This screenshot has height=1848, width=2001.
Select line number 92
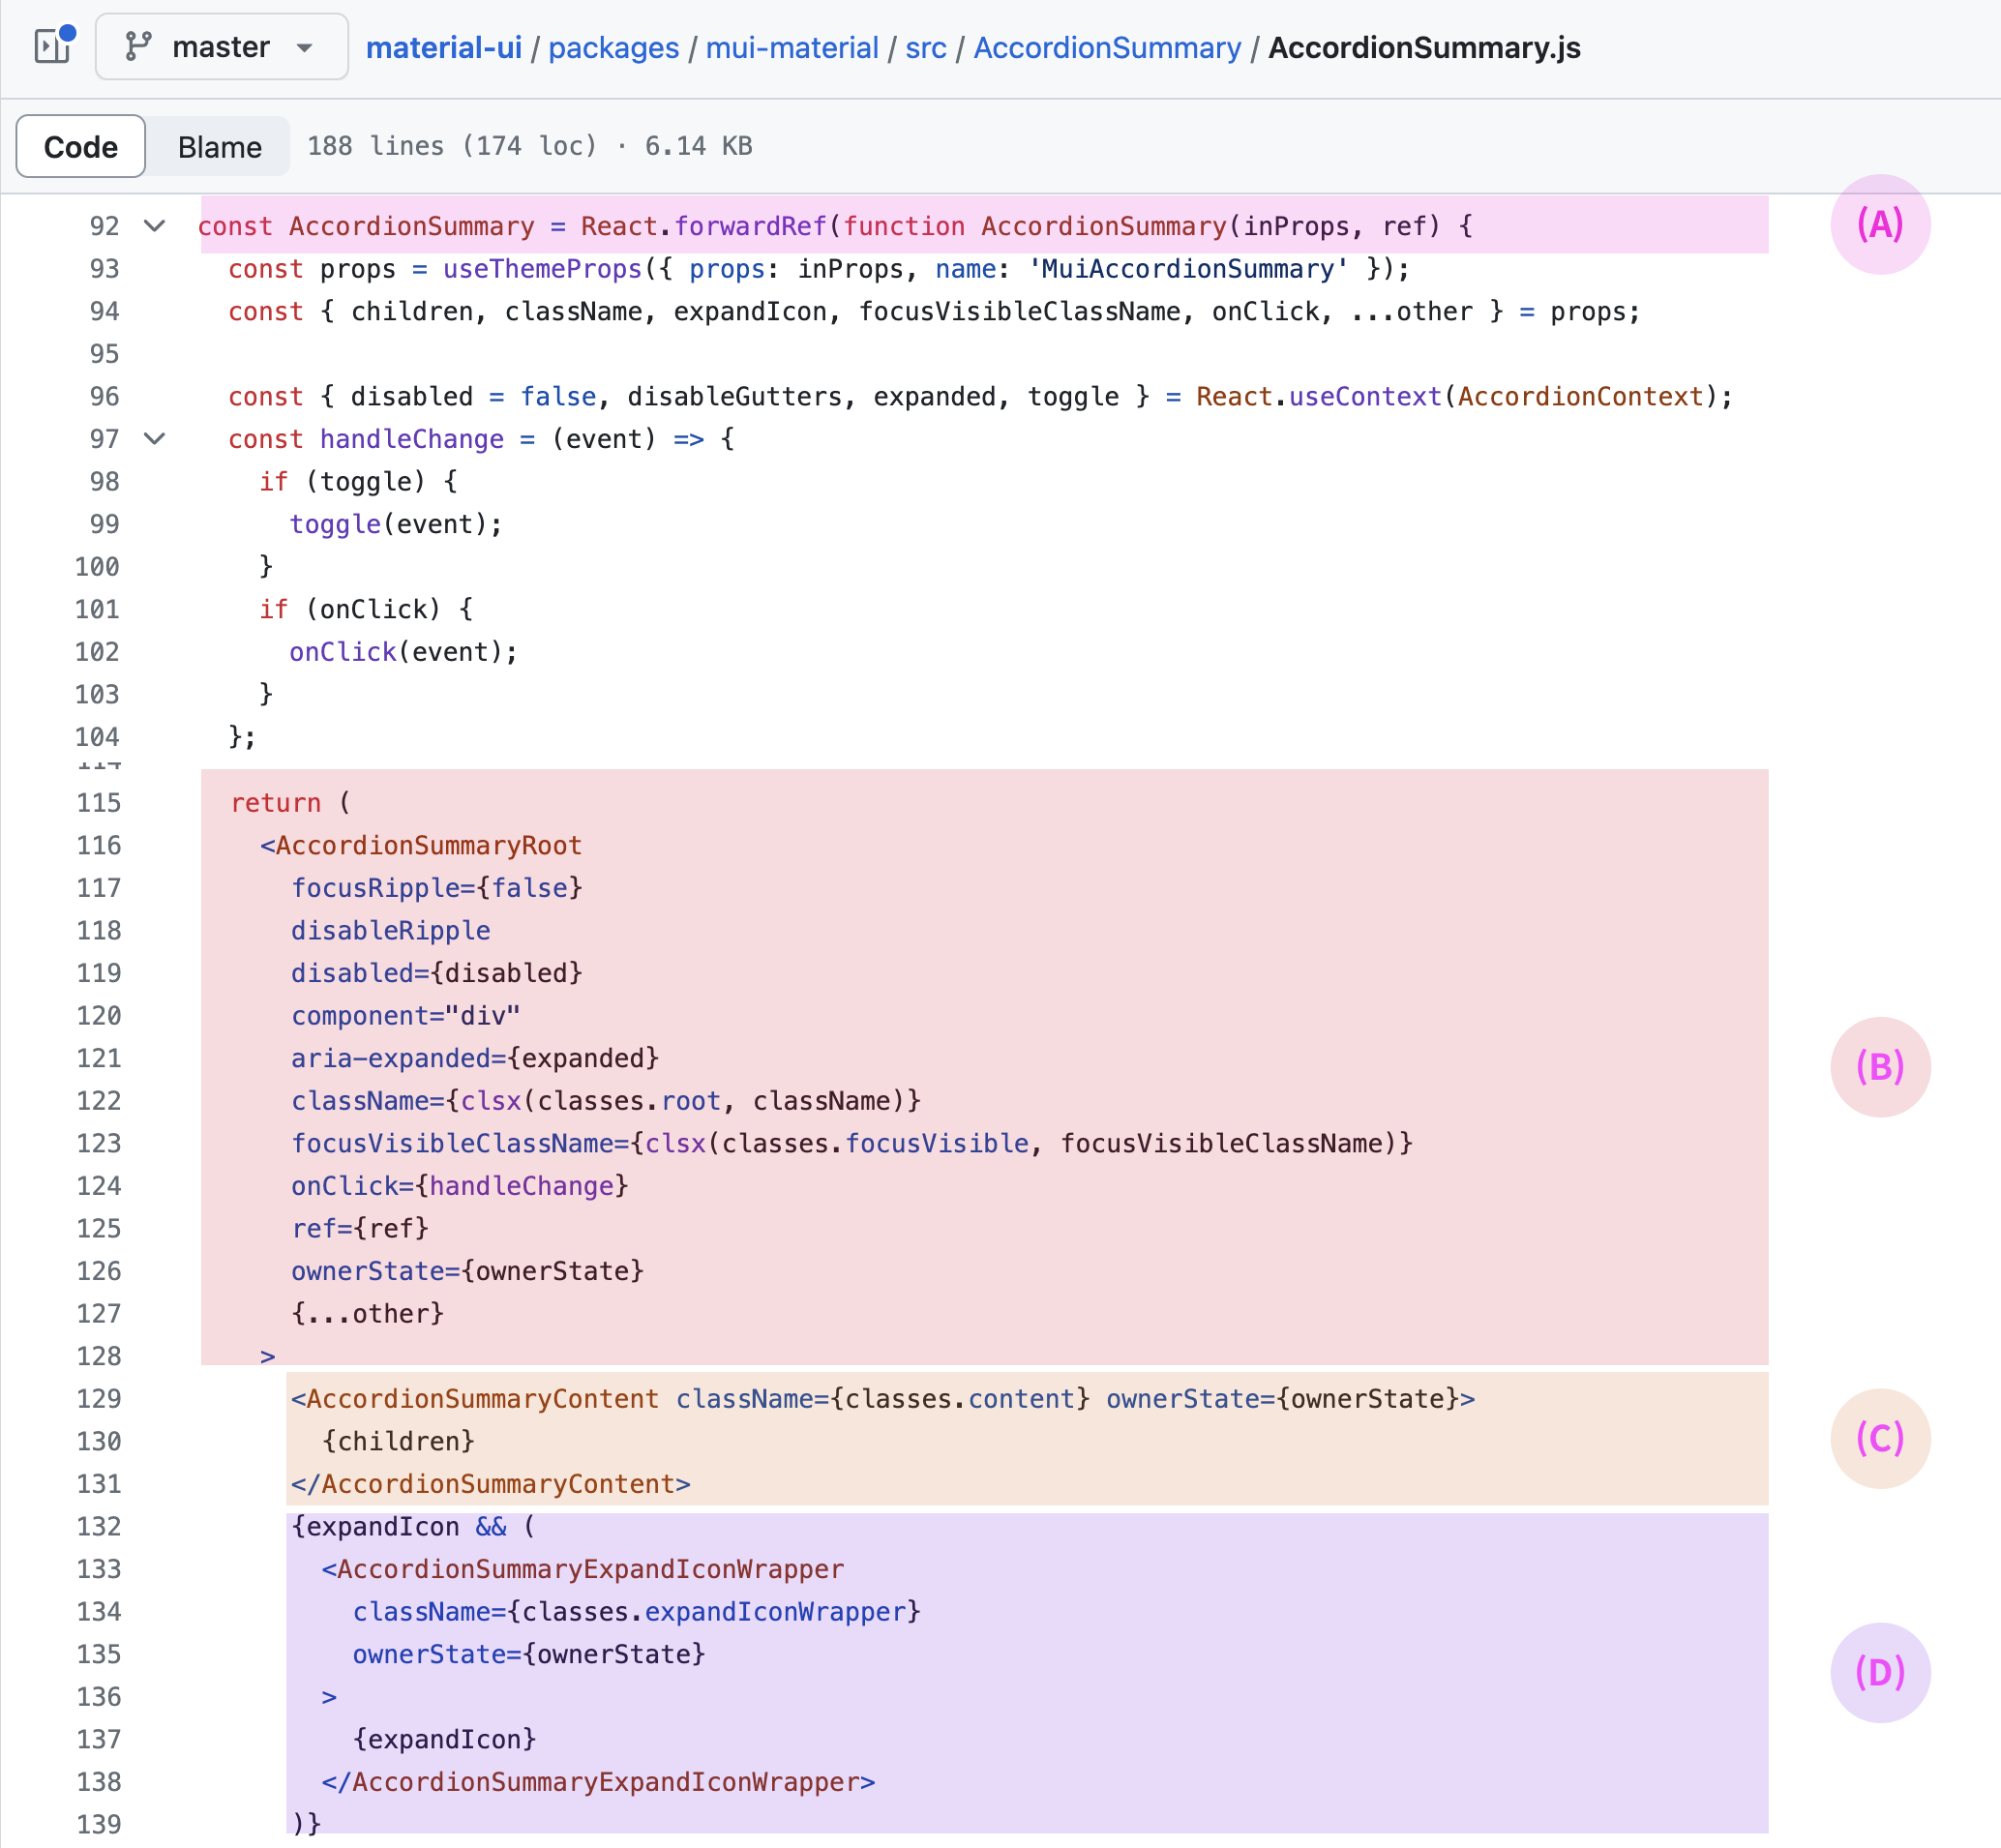pyautogui.click(x=104, y=226)
